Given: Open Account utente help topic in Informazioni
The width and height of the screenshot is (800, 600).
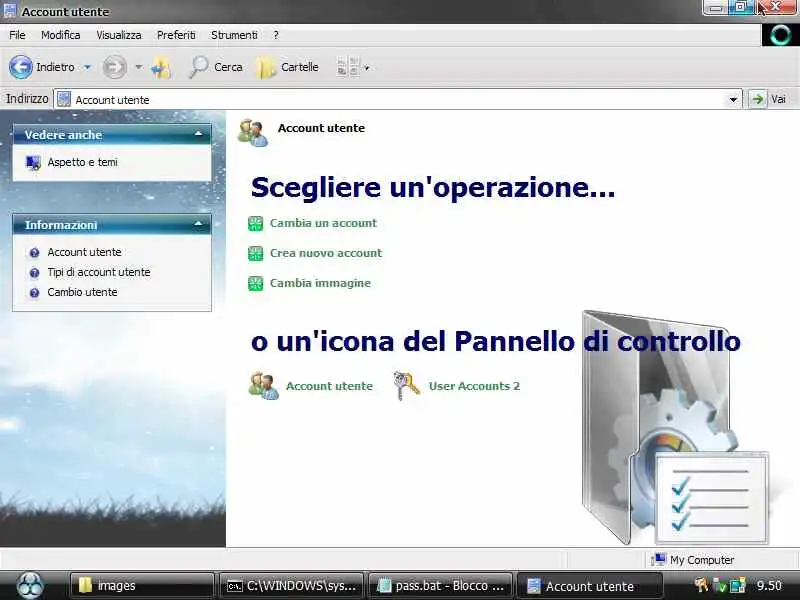Looking at the screenshot, I should click(x=84, y=252).
